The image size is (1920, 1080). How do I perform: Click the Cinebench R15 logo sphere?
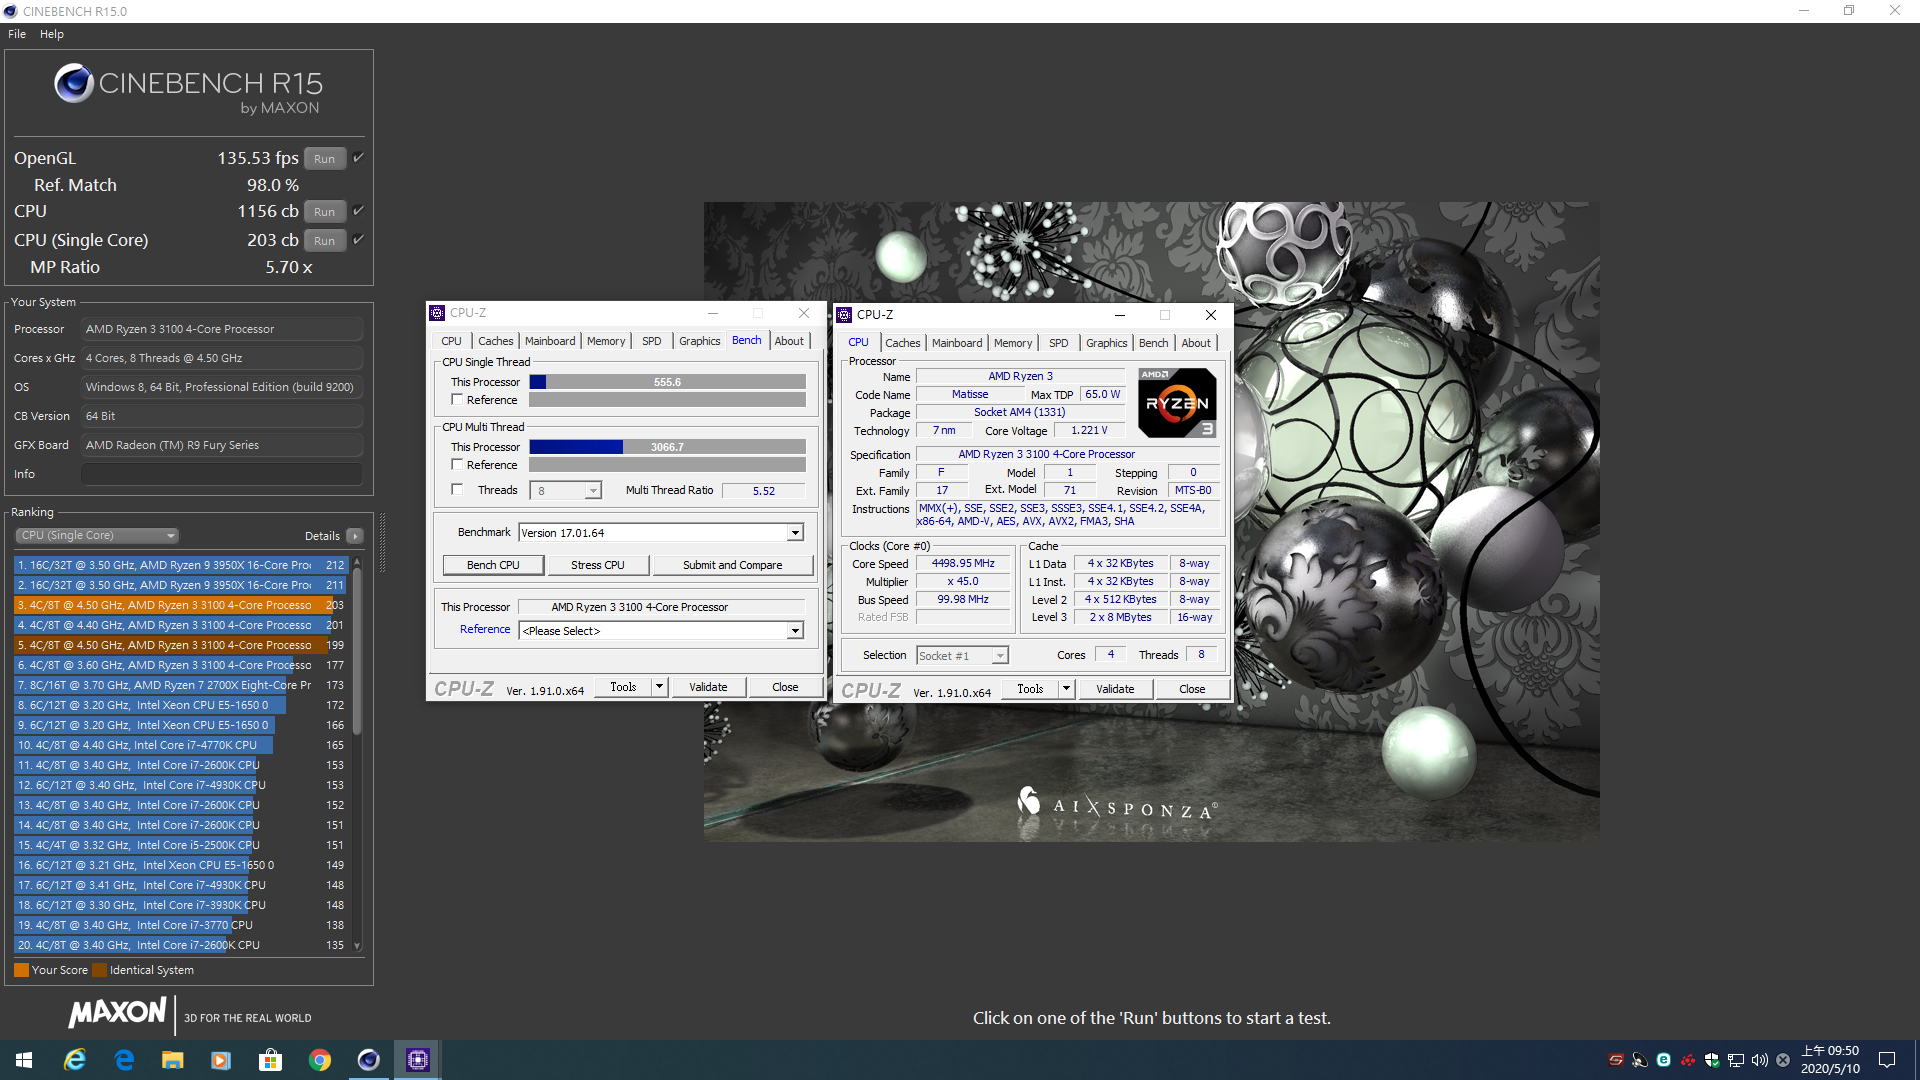[x=74, y=83]
